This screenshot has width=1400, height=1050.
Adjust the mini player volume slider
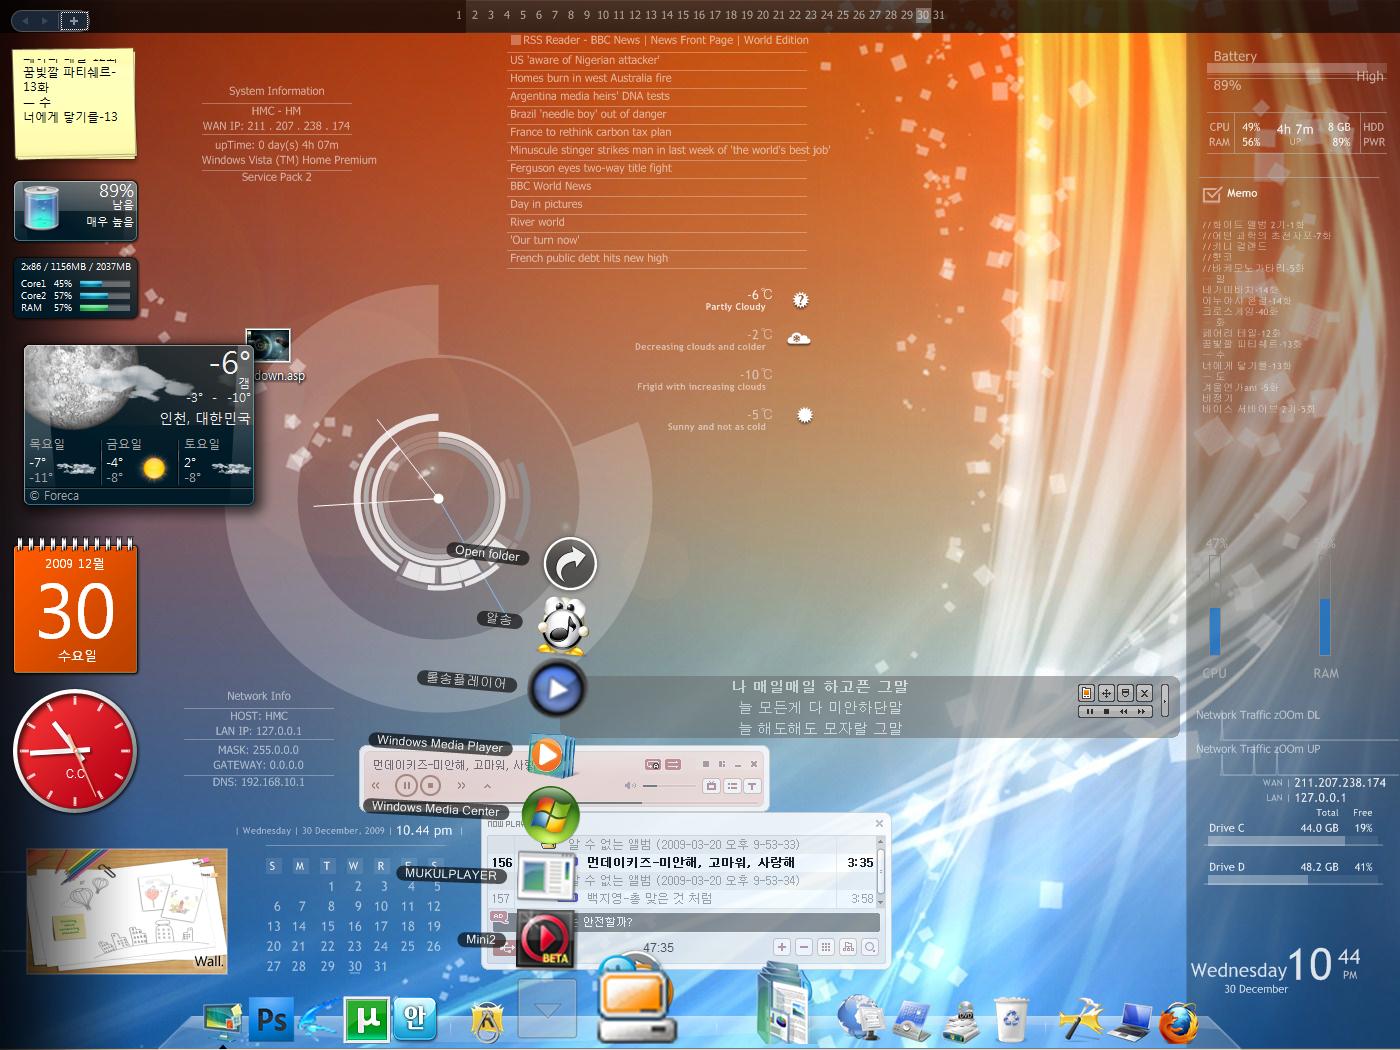click(669, 786)
